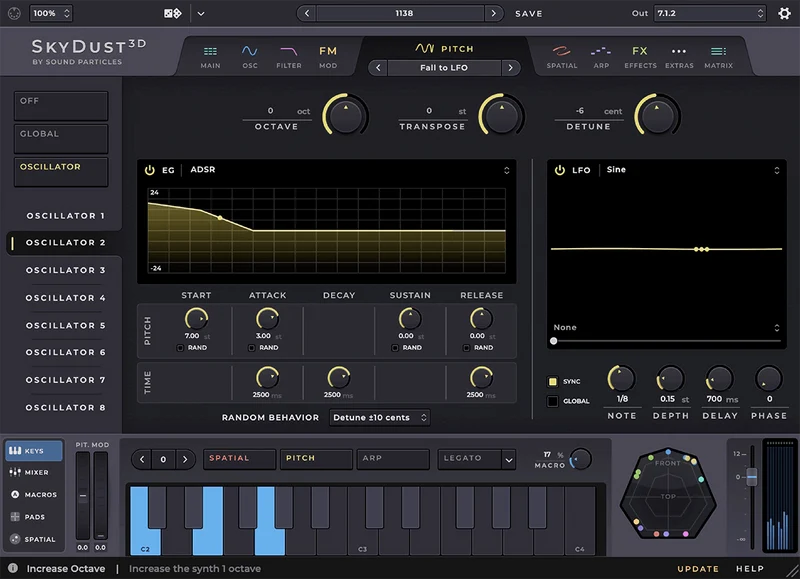Select OSCILLATOR 3 in the list
This screenshot has width=800, height=579.
pyautogui.click(x=65, y=270)
